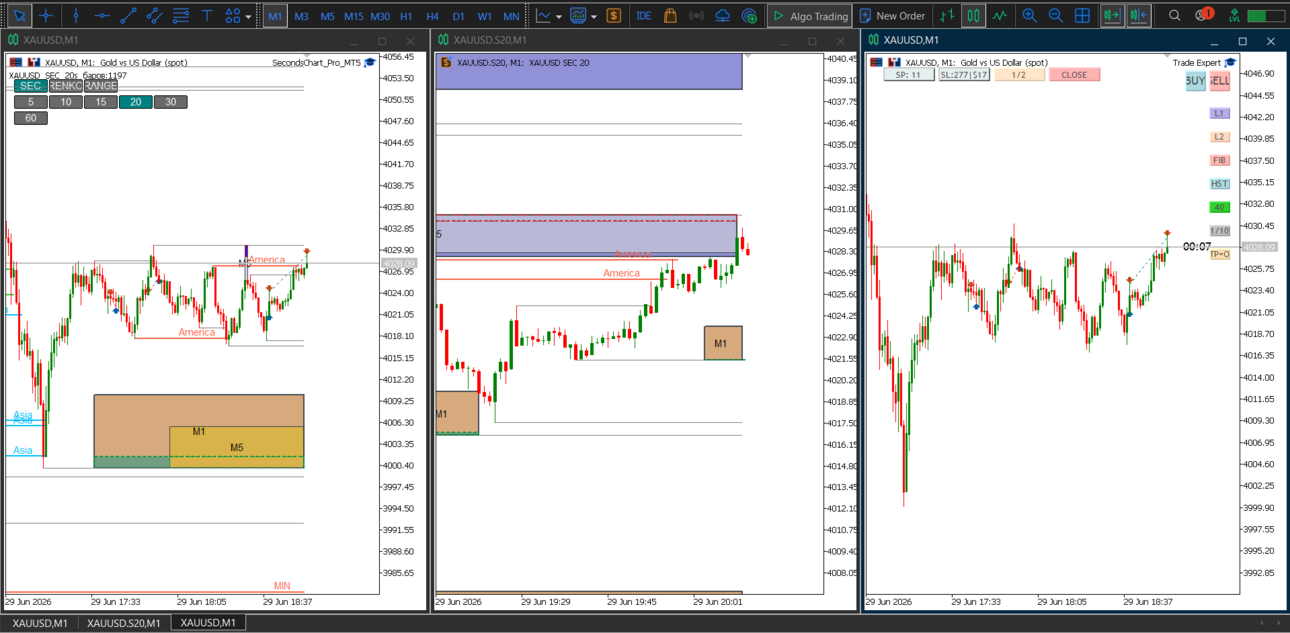The image size is (1290, 633).
Task: Toggle the FIB pink button
Action: (1219, 160)
